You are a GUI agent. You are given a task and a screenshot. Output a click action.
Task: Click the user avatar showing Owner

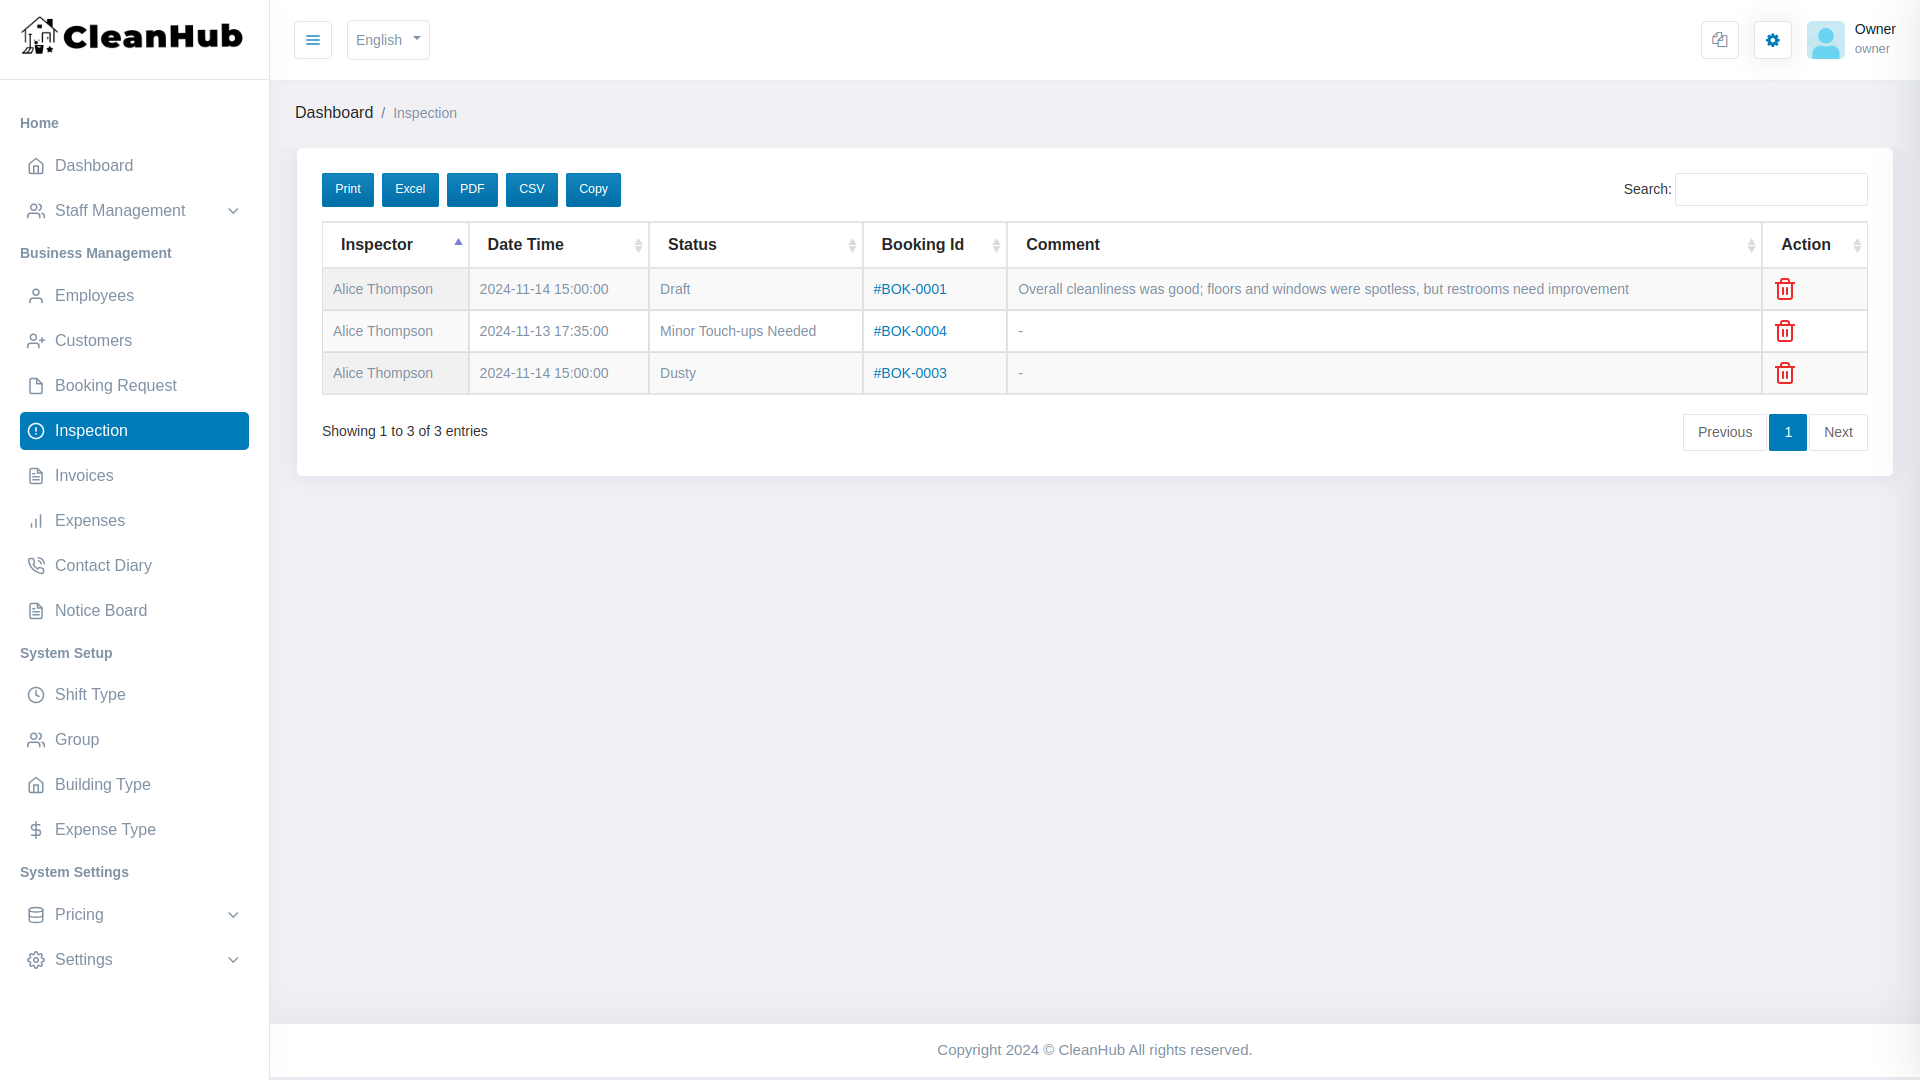(x=1827, y=40)
